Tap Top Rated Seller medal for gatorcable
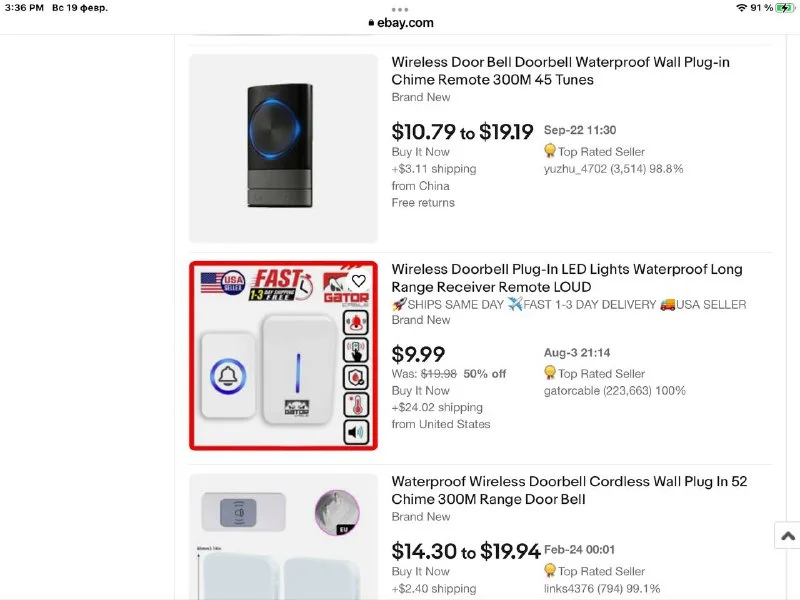Image resolution: width=800 pixels, height=600 pixels. (x=550, y=373)
